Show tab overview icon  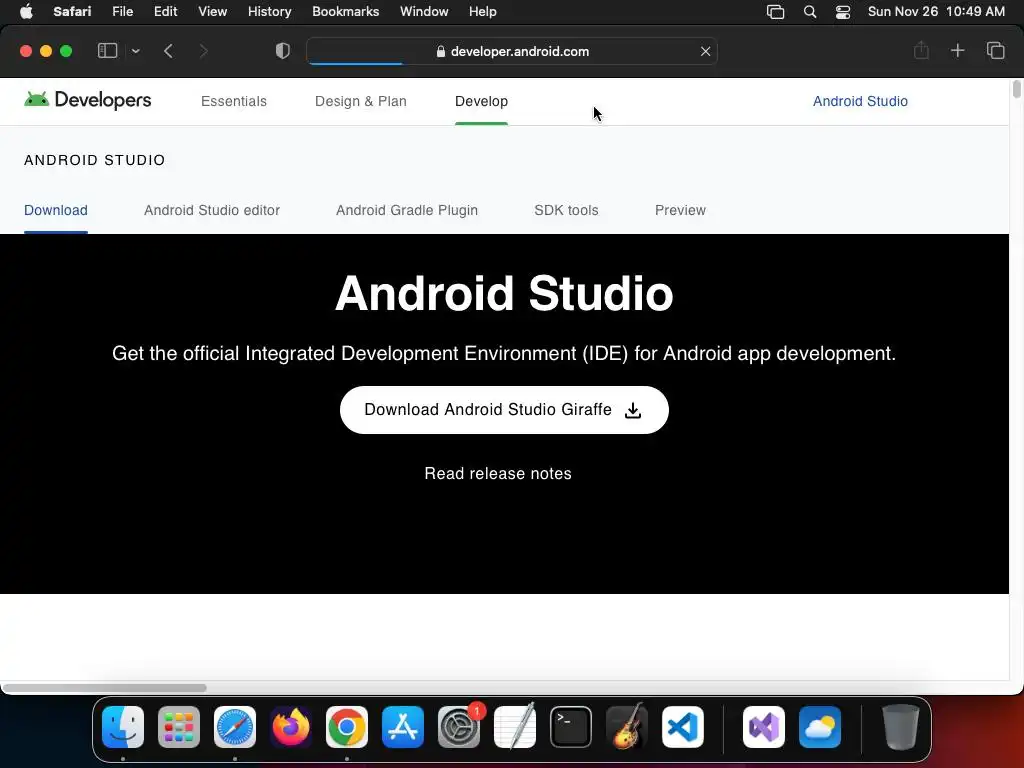(x=995, y=50)
